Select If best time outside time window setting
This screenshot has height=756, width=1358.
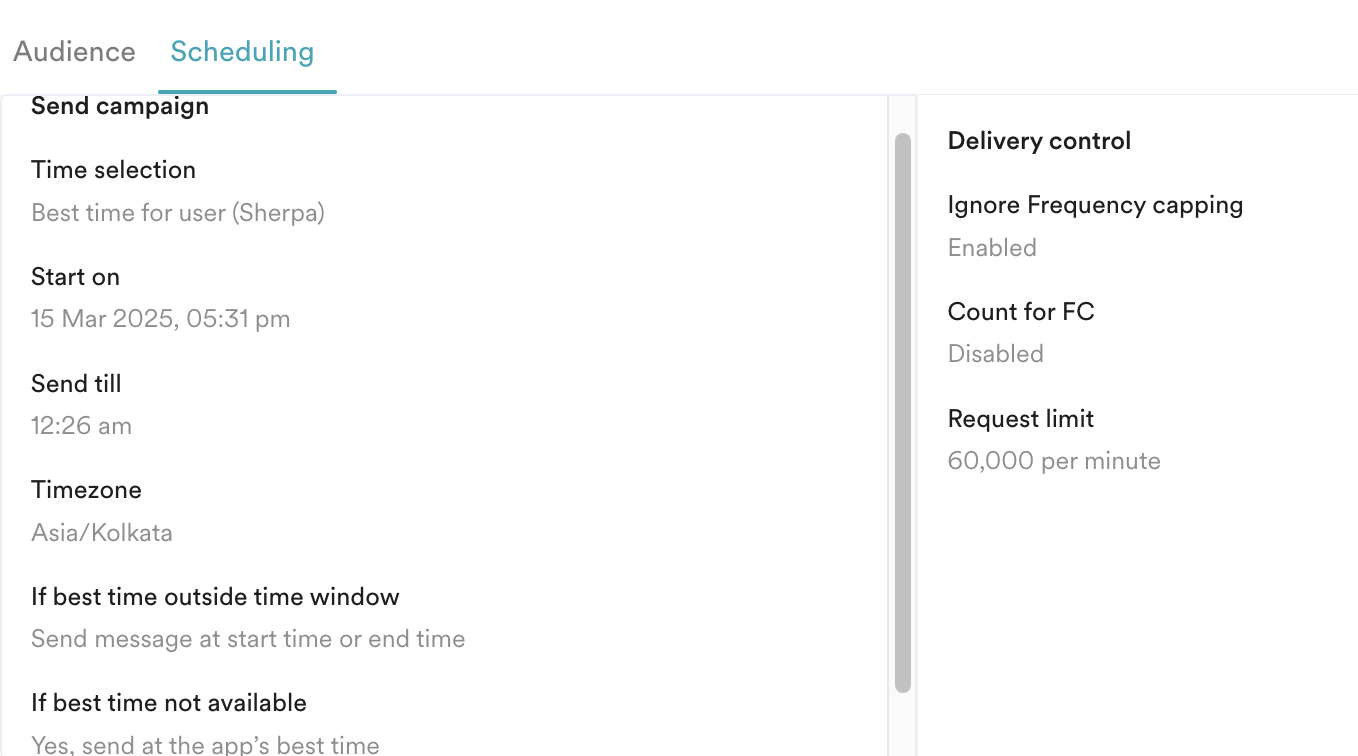point(215,596)
